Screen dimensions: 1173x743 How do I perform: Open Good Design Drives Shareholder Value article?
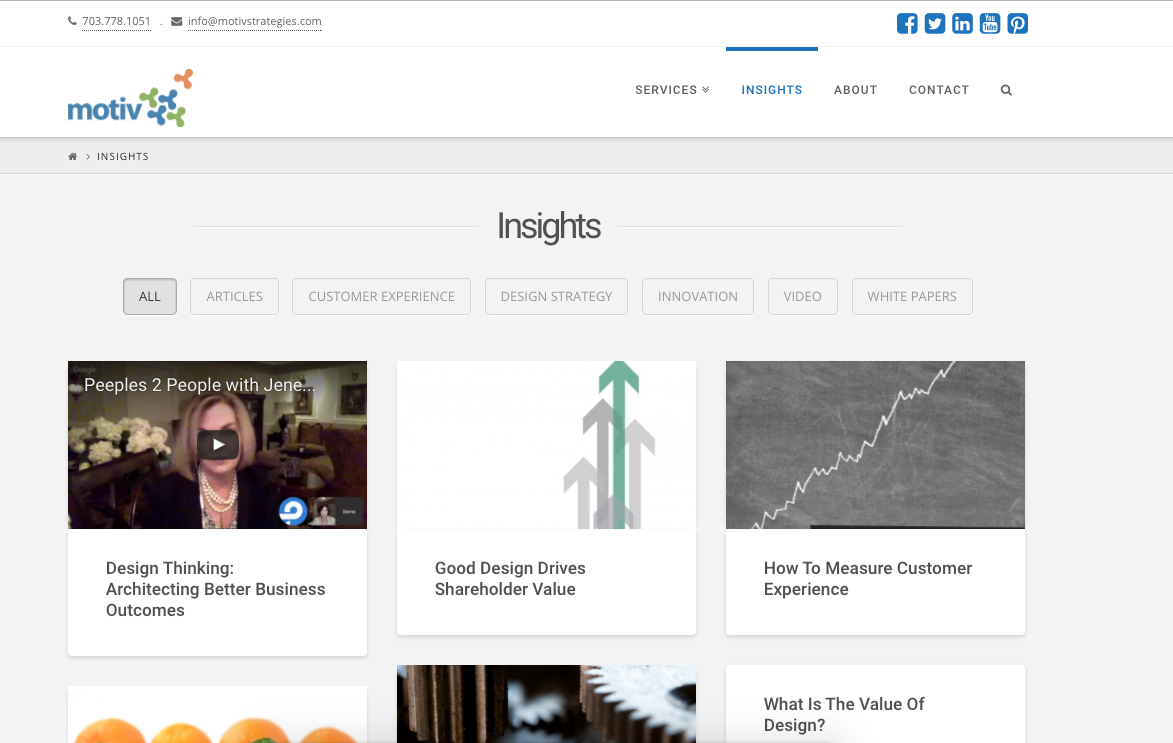(x=510, y=578)
